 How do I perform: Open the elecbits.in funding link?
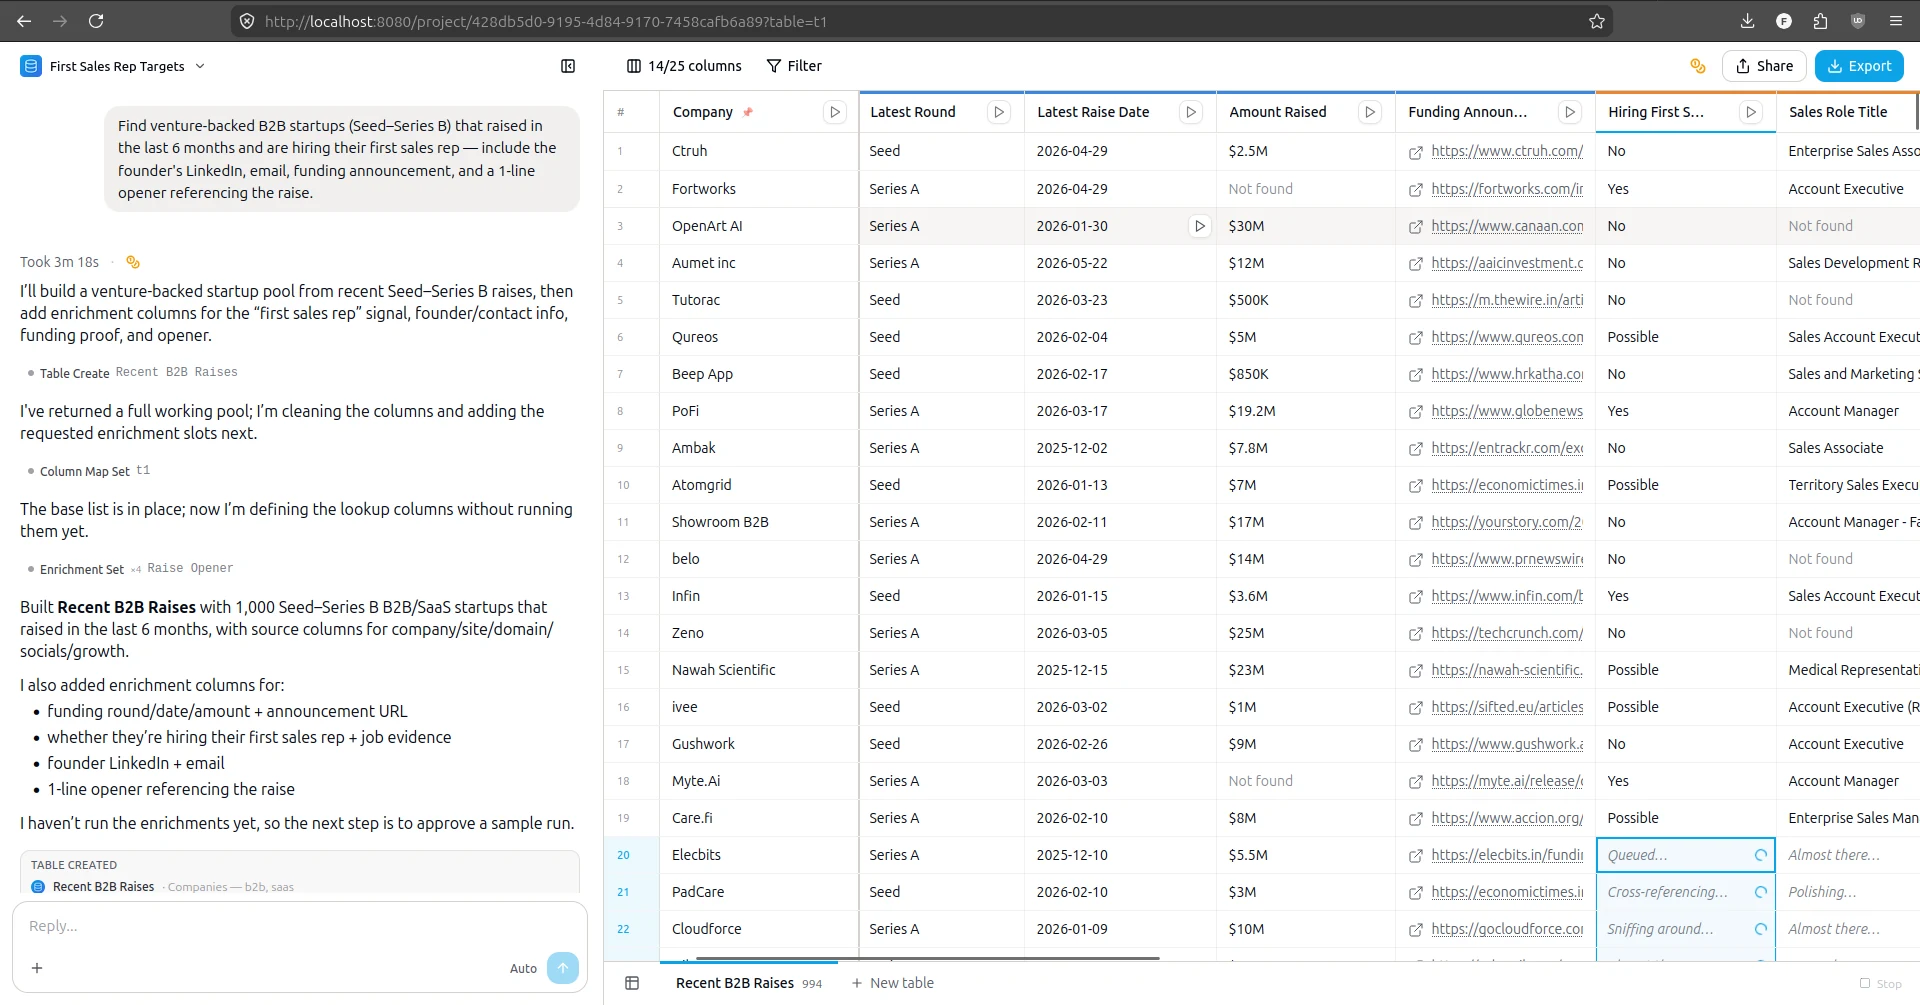click(x=1507, y=855)
